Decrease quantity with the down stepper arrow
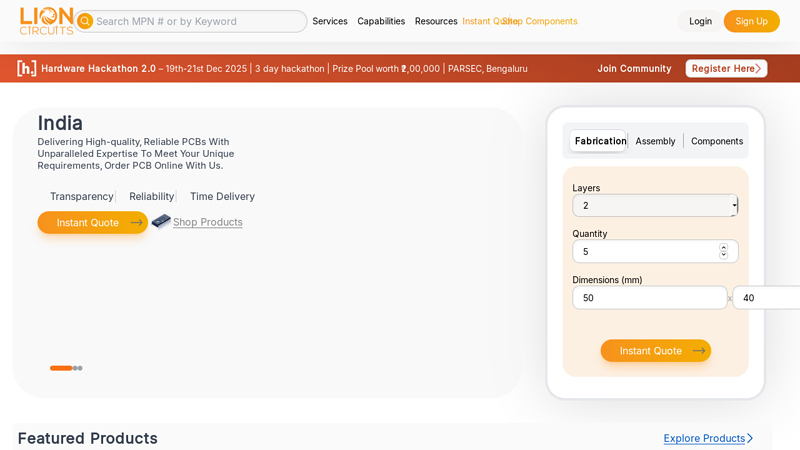The image size is (800, 450). (723, 255)
